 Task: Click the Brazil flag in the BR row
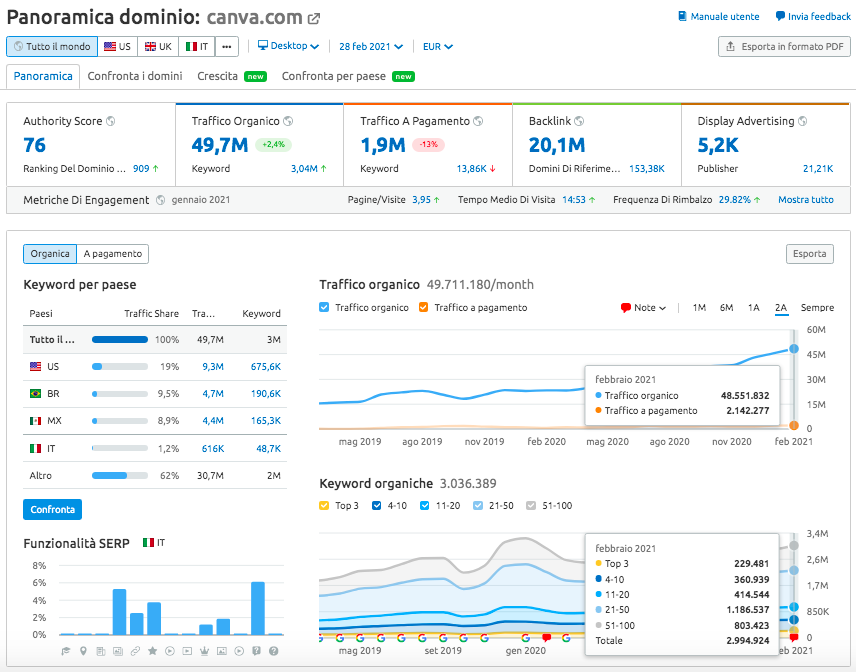point(35,394)
